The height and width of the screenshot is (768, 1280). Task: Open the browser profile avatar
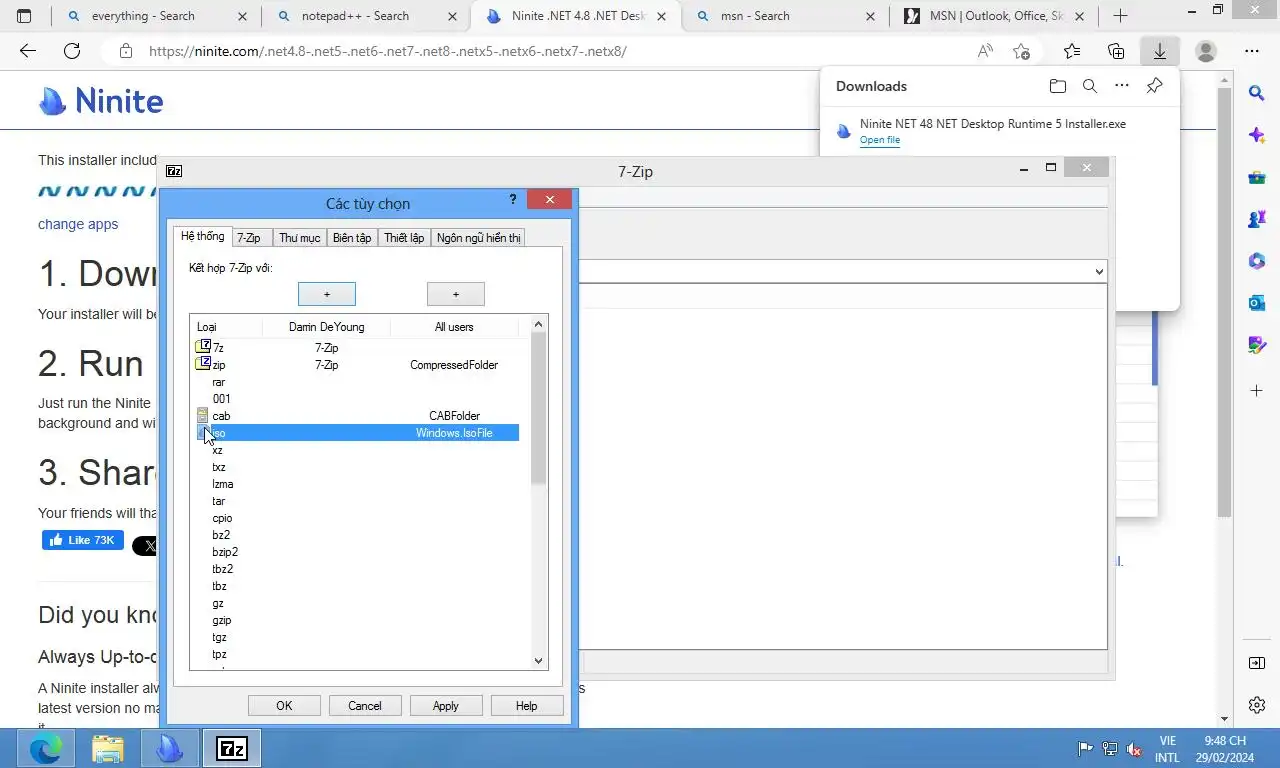tap(1206, 51)
